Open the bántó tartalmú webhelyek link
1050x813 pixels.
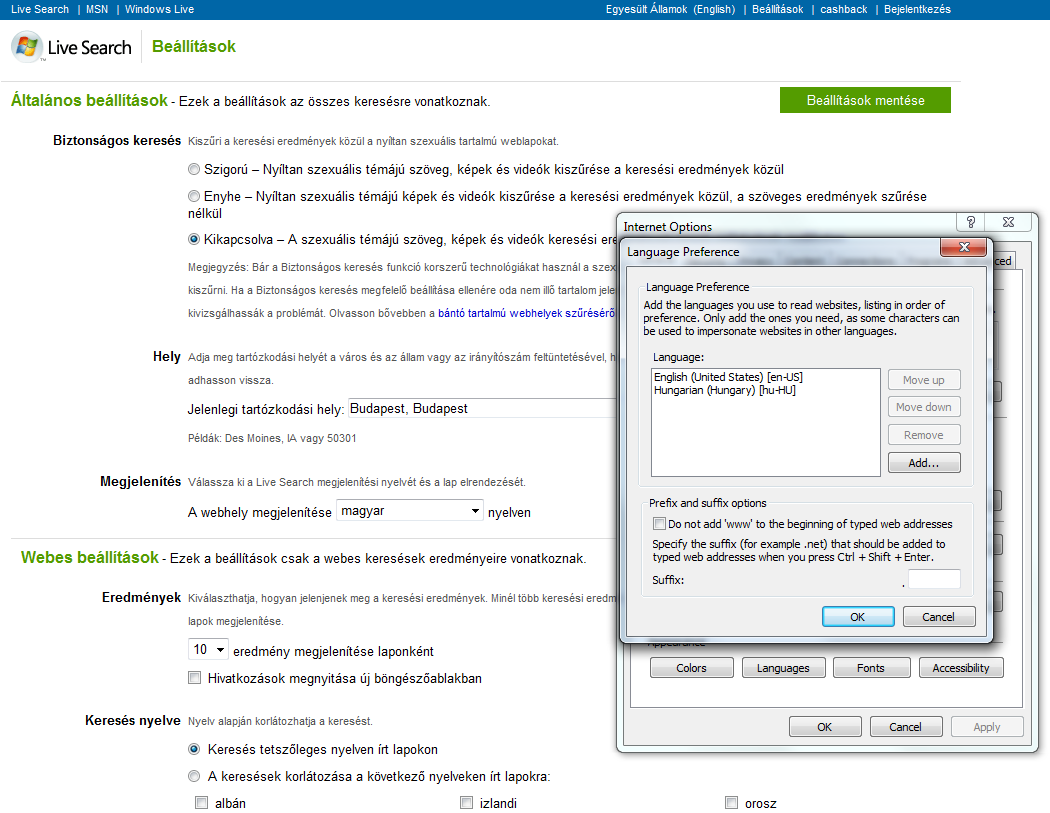coord(526,313)
